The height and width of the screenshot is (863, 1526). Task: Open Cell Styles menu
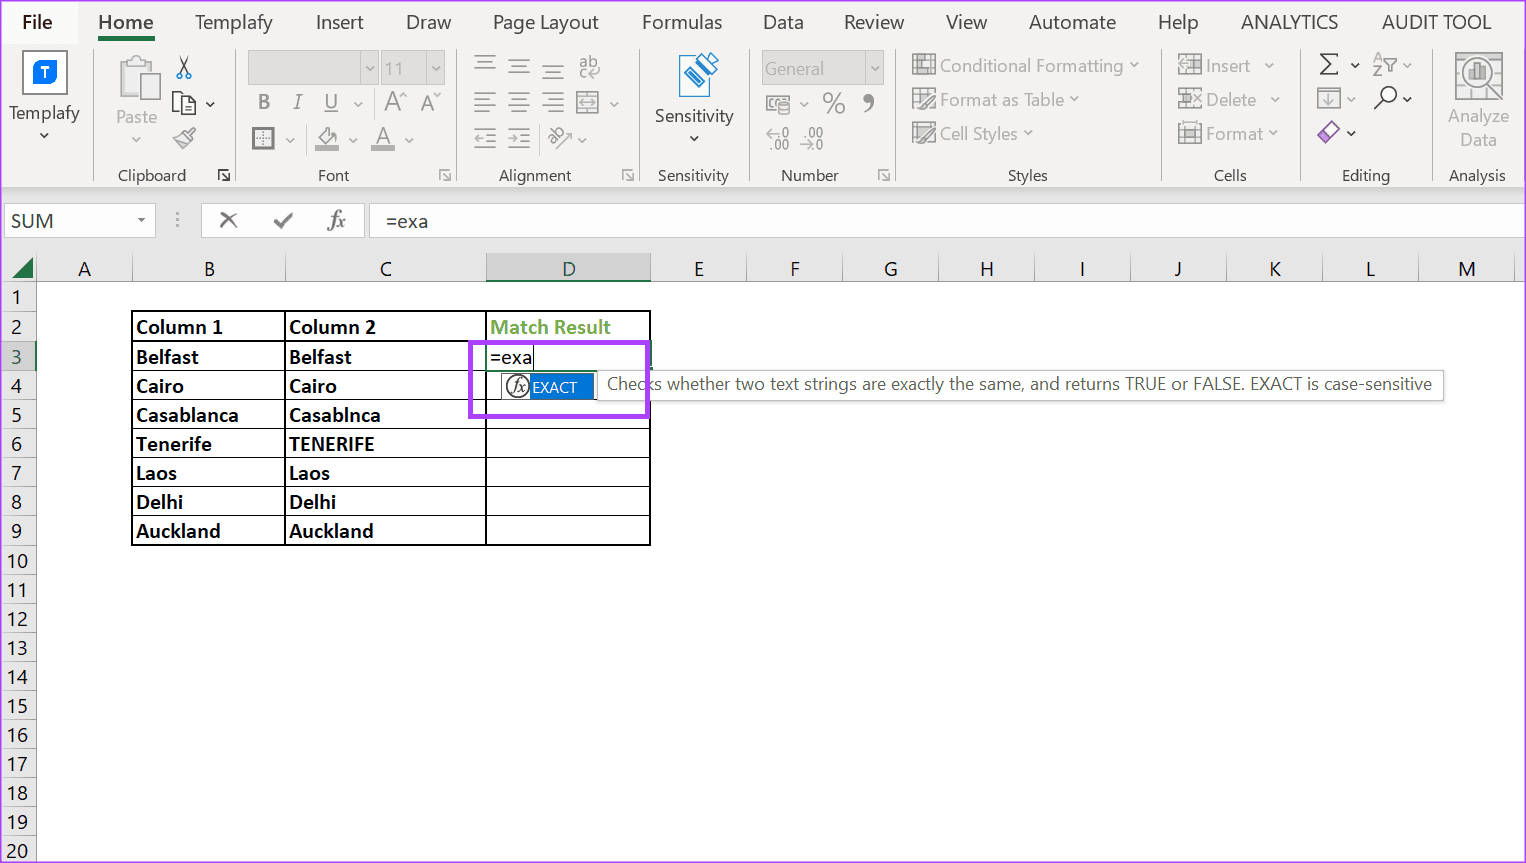point(973,133)
